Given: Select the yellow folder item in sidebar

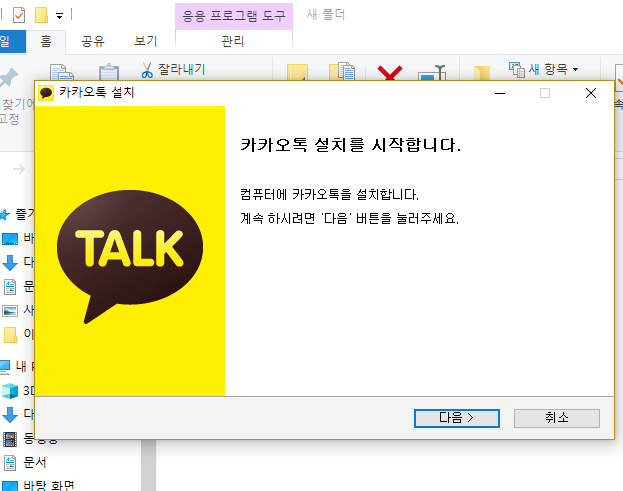Looking at the screenshot, I should click(x=17, y=334).
